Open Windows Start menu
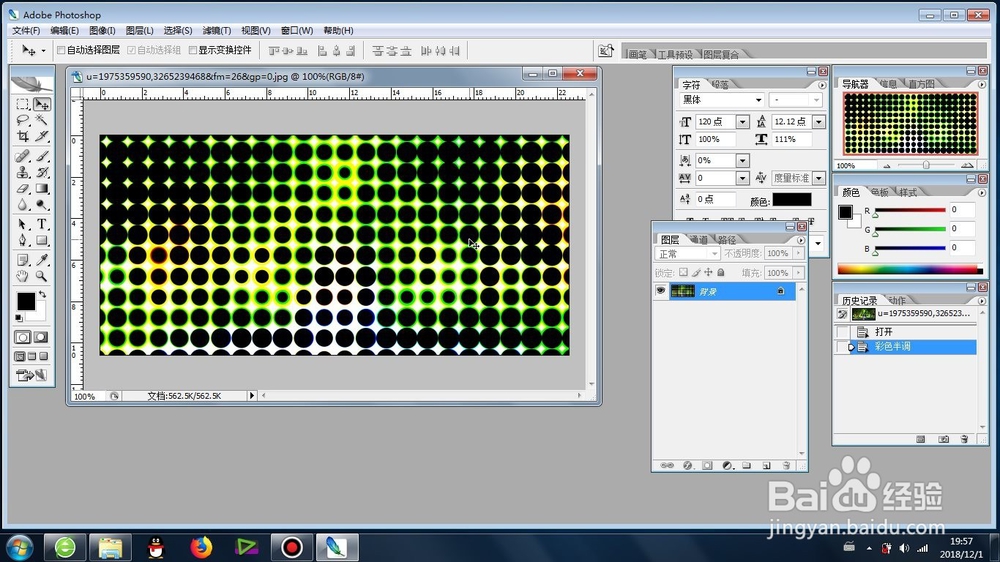 [19, 547]
